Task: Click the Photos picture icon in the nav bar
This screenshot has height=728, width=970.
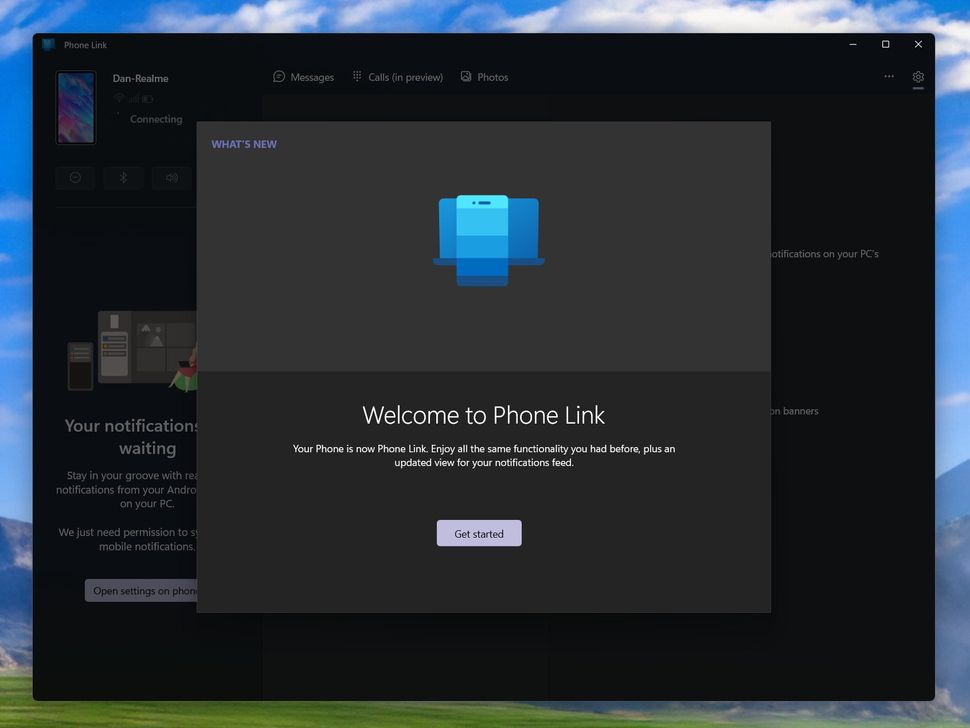Action: 465,76
